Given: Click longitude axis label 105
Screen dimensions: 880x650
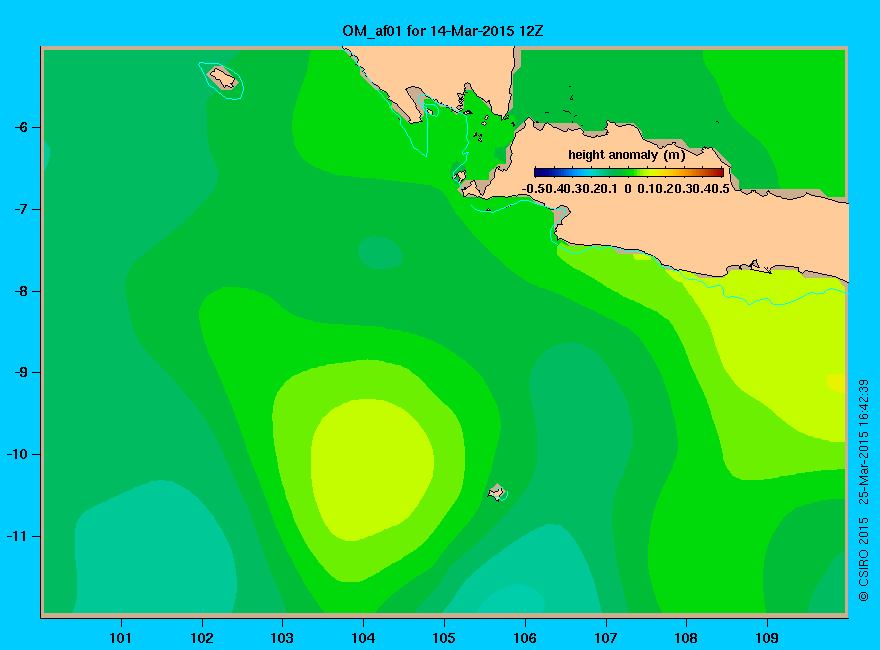Looking at the screenshot, I should point(444,638).
